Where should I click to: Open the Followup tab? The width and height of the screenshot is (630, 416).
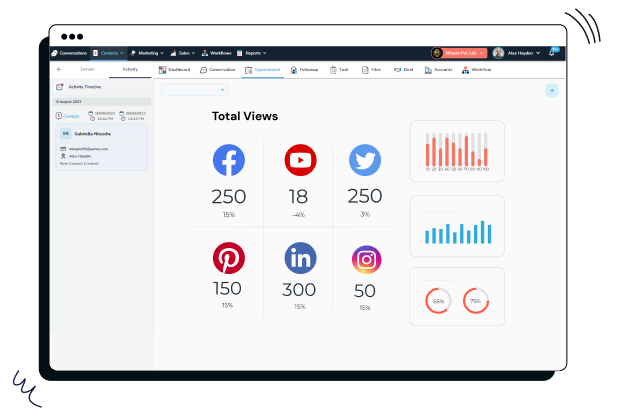point(304,70)
